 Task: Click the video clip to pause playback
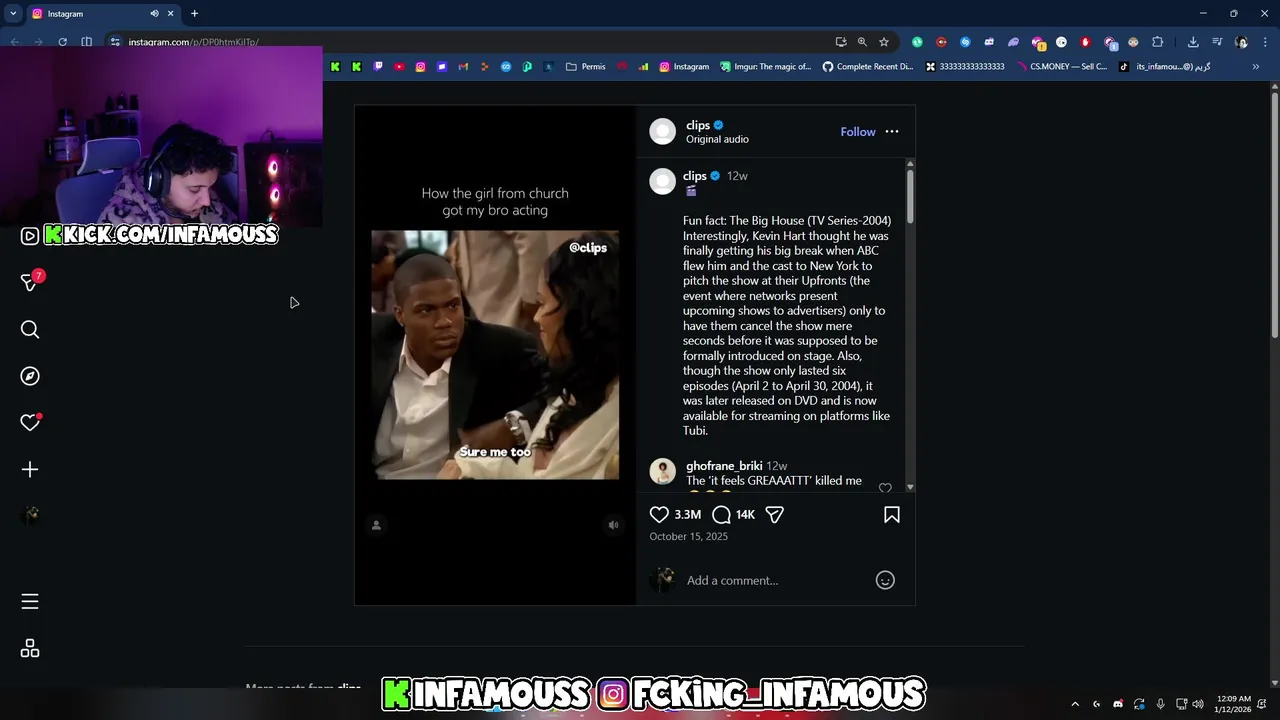(495, 355)
